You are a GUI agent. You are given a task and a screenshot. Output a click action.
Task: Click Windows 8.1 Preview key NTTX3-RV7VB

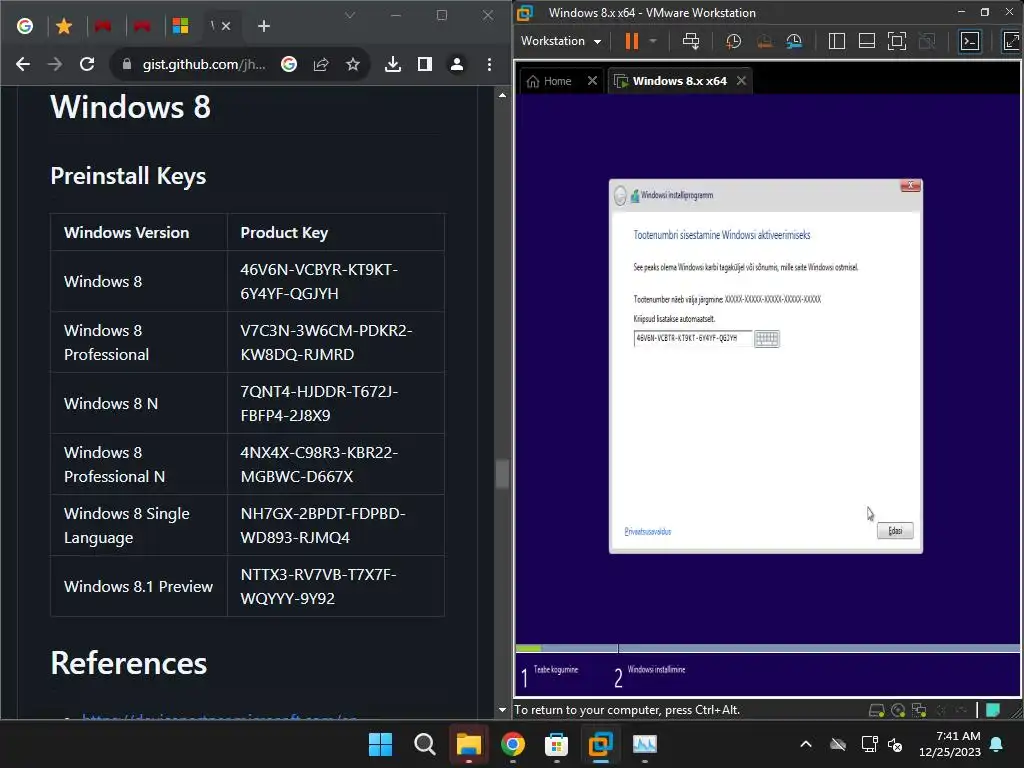tap(318, 586)
